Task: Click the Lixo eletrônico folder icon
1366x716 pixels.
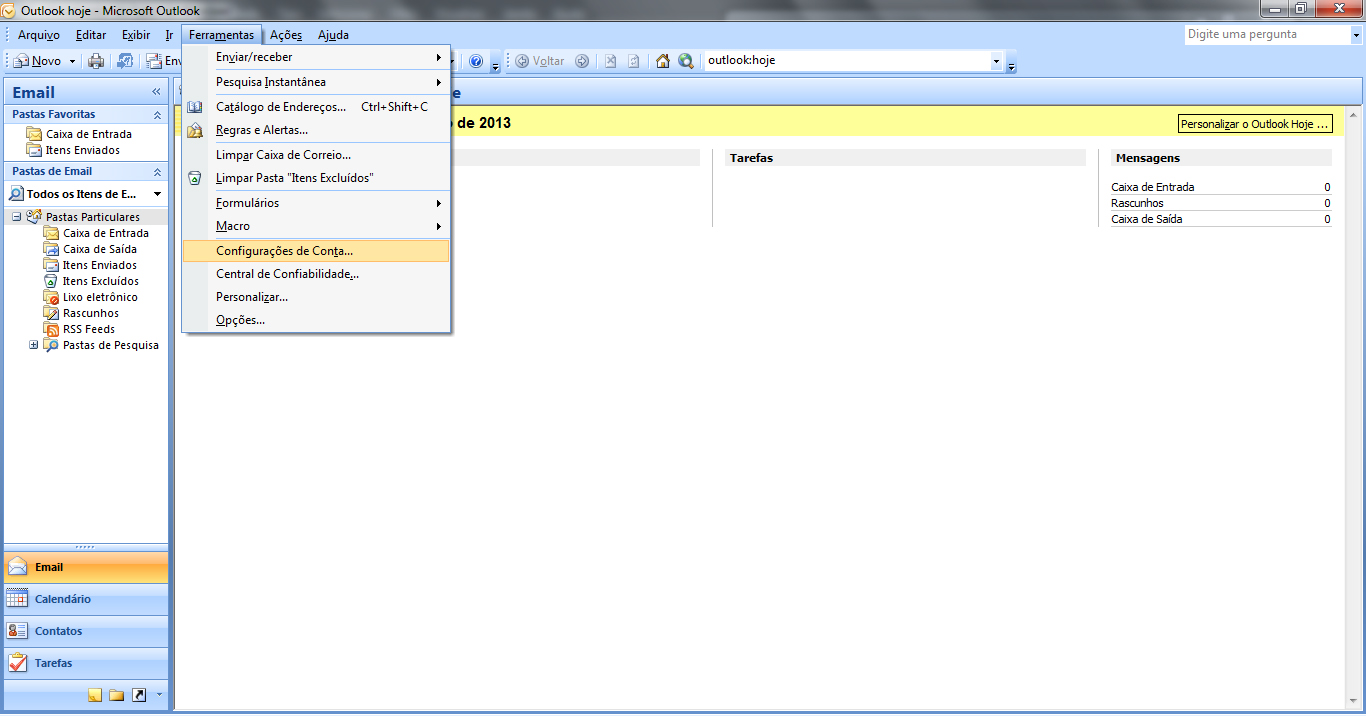Action: pyautogui.click(x=51, y=297)
